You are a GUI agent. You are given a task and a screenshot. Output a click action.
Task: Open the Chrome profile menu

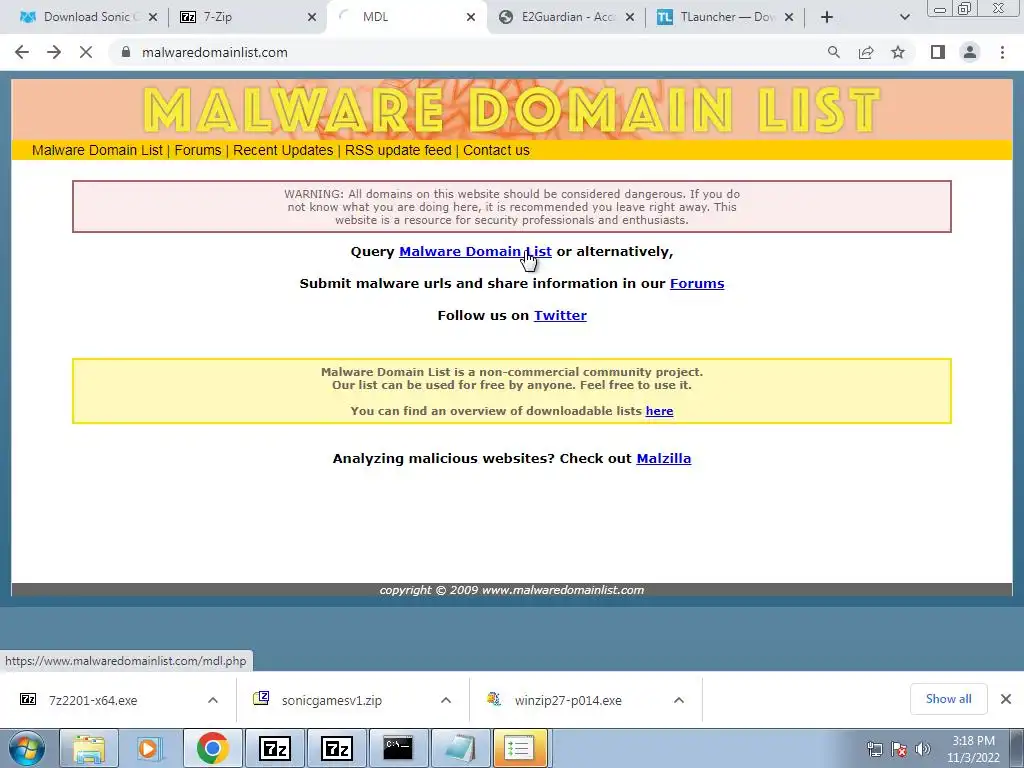(x=970, y=52)
